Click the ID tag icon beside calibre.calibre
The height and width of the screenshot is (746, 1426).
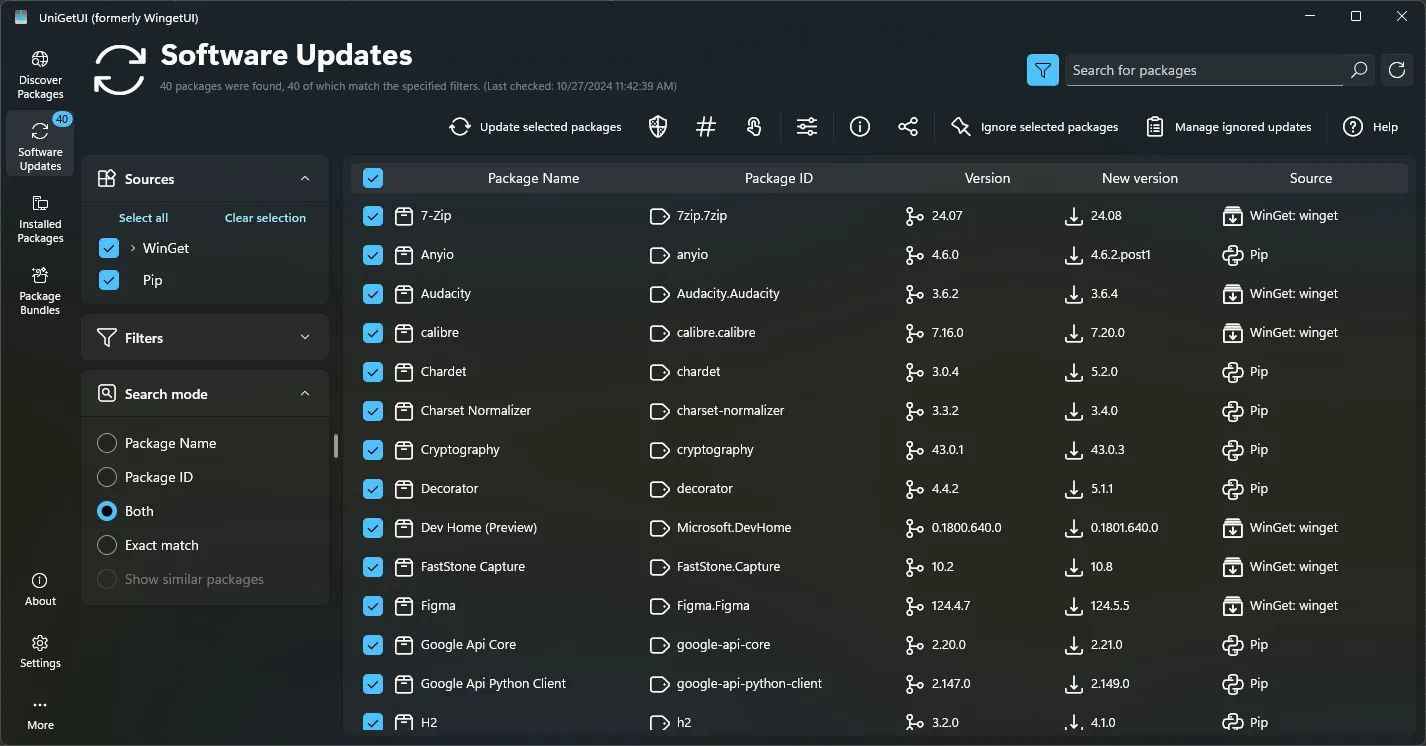click(659, 333)
